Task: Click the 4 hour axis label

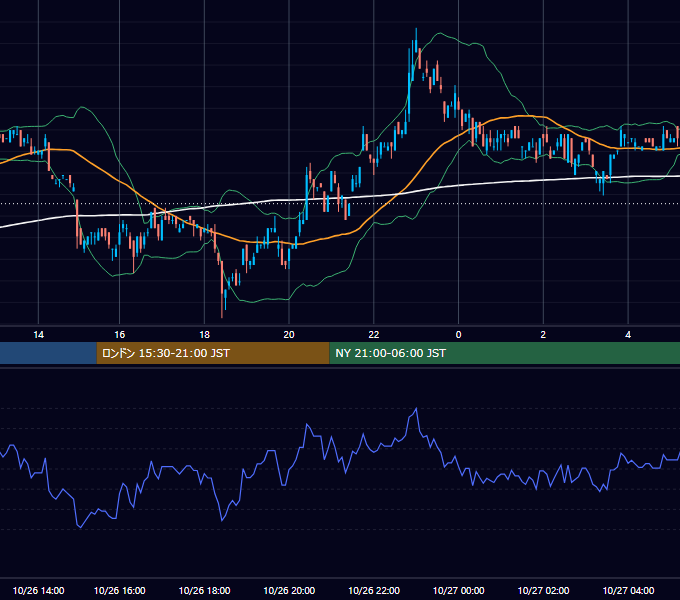Action: (628, 335)
